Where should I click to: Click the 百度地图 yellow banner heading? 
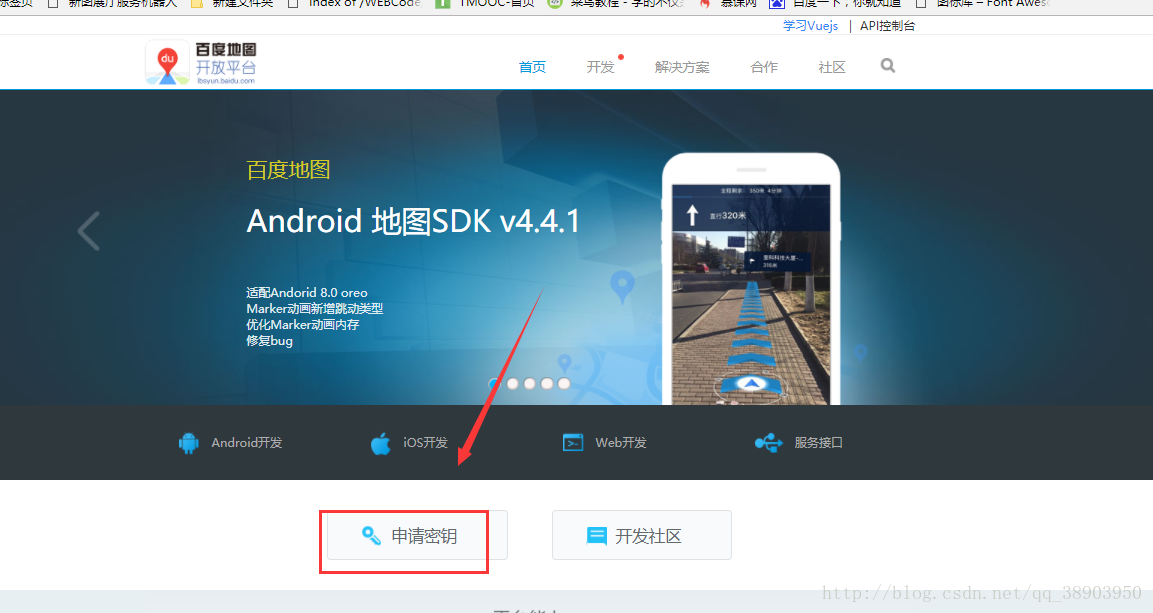(288, 170)
